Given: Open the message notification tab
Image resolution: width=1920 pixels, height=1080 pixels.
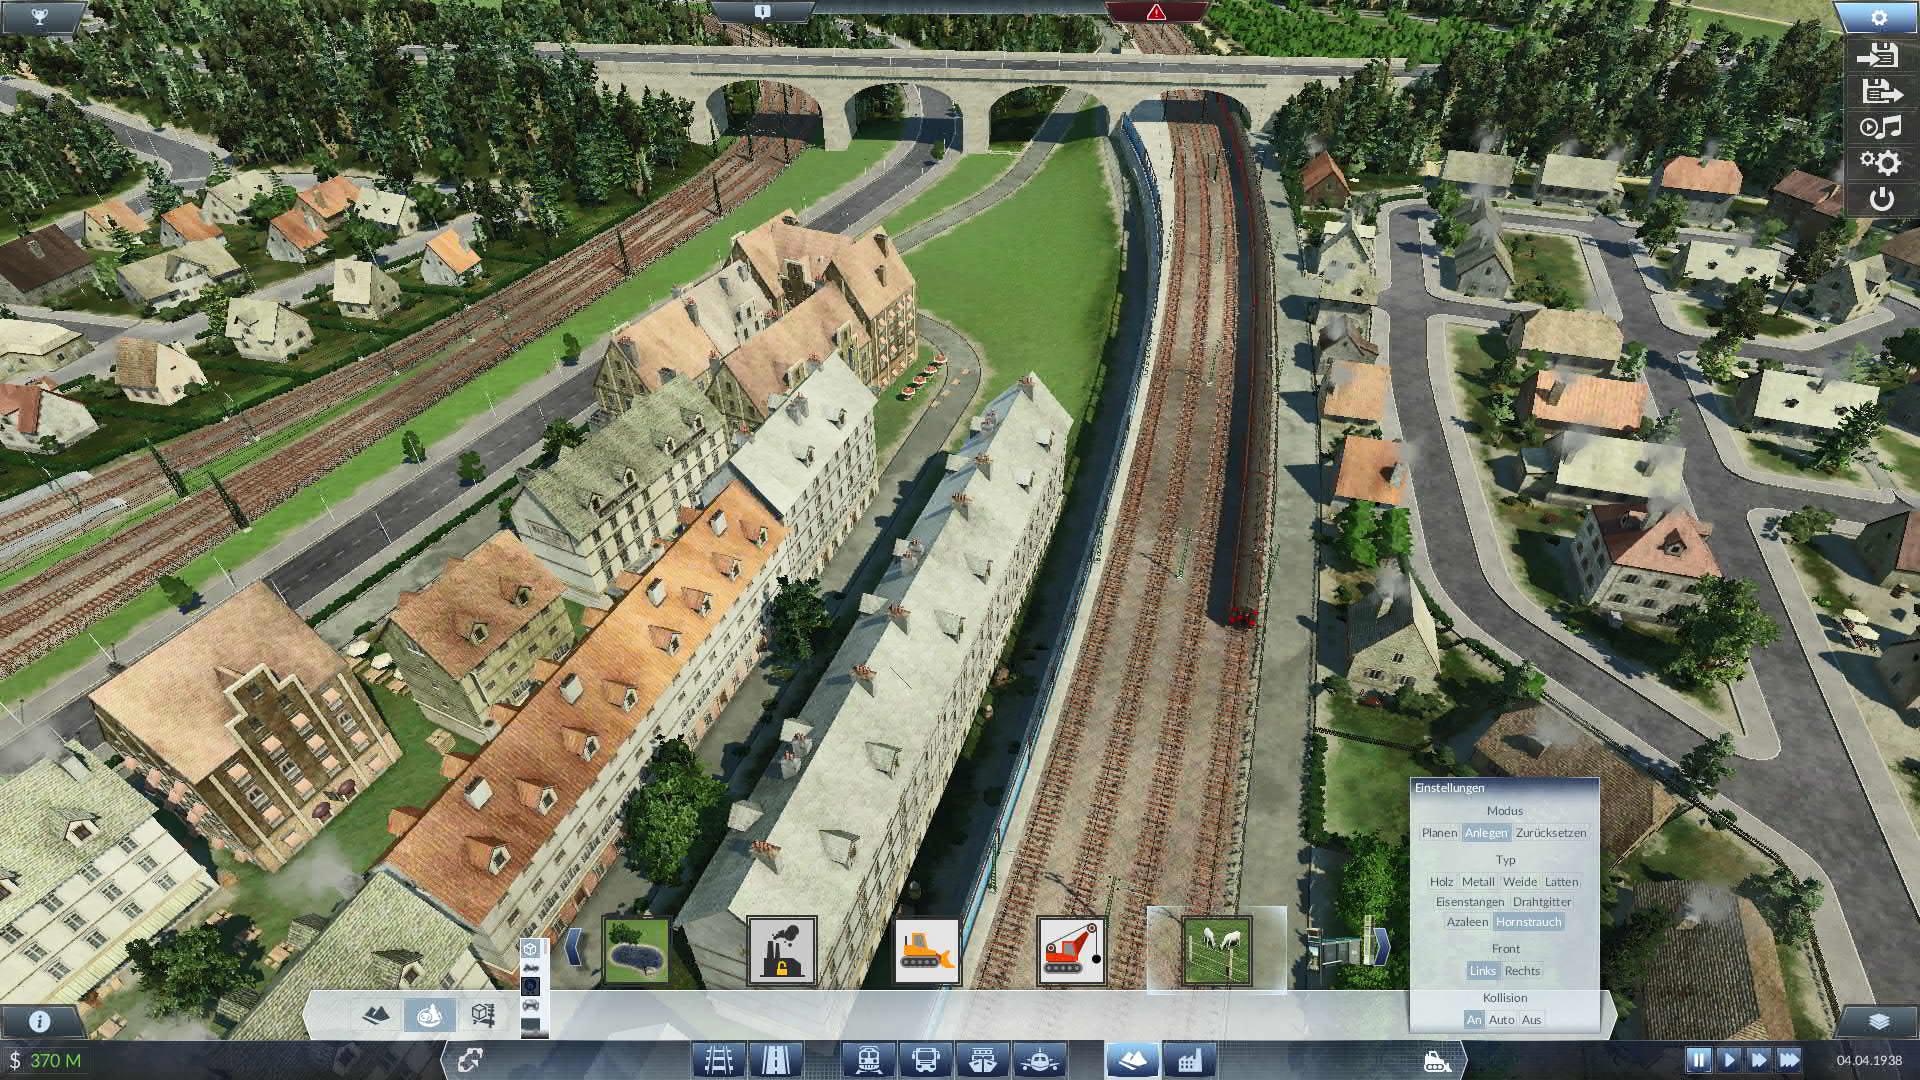Looking at the screenshot, I should click(x=762, y=12).
